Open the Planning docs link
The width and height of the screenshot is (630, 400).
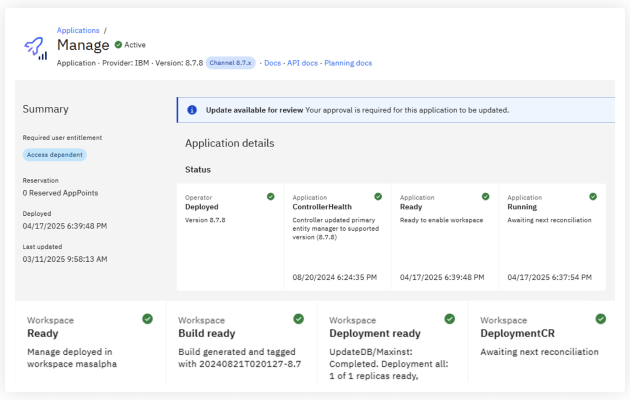(x=348, y=63)
